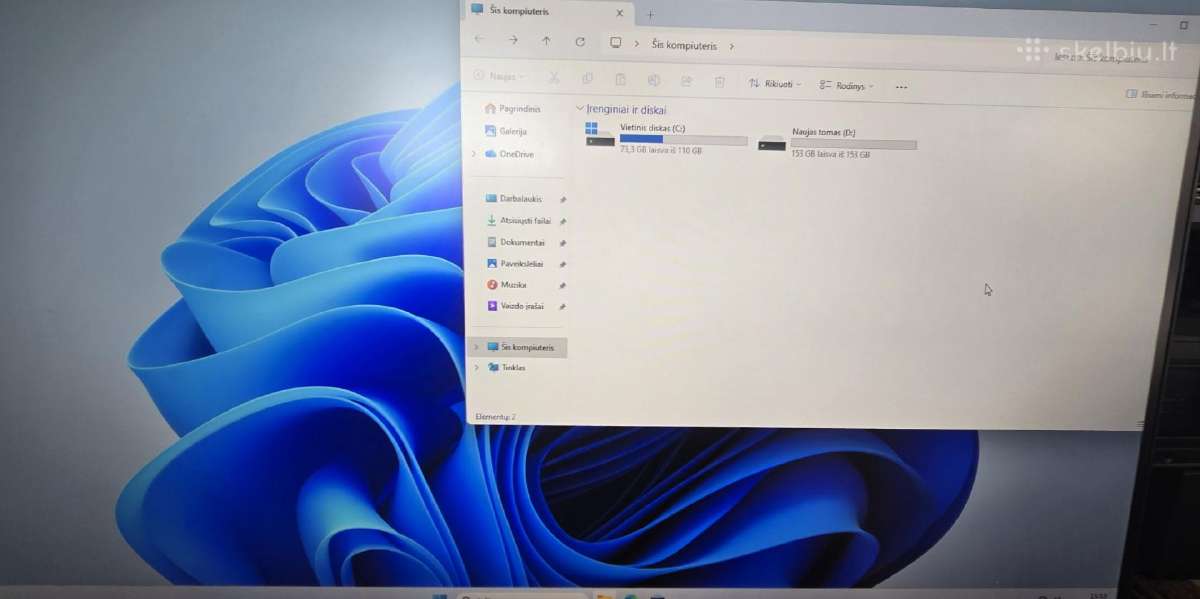Select Naujas tomas (D:) drive icon
Viewport: 1200px width, 599px height.
tap(772, 142)
